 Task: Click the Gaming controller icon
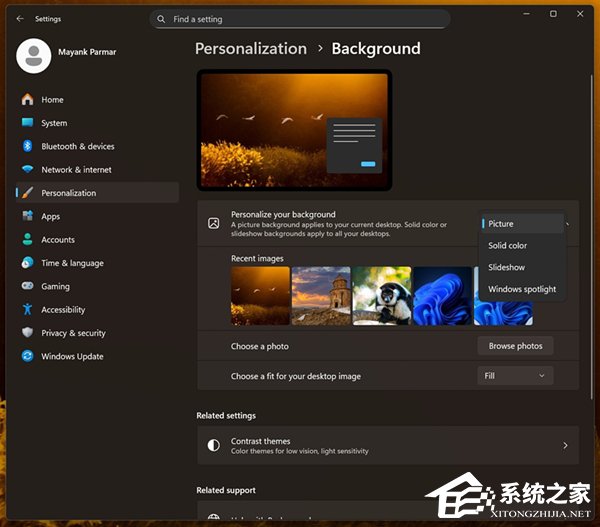28,286
